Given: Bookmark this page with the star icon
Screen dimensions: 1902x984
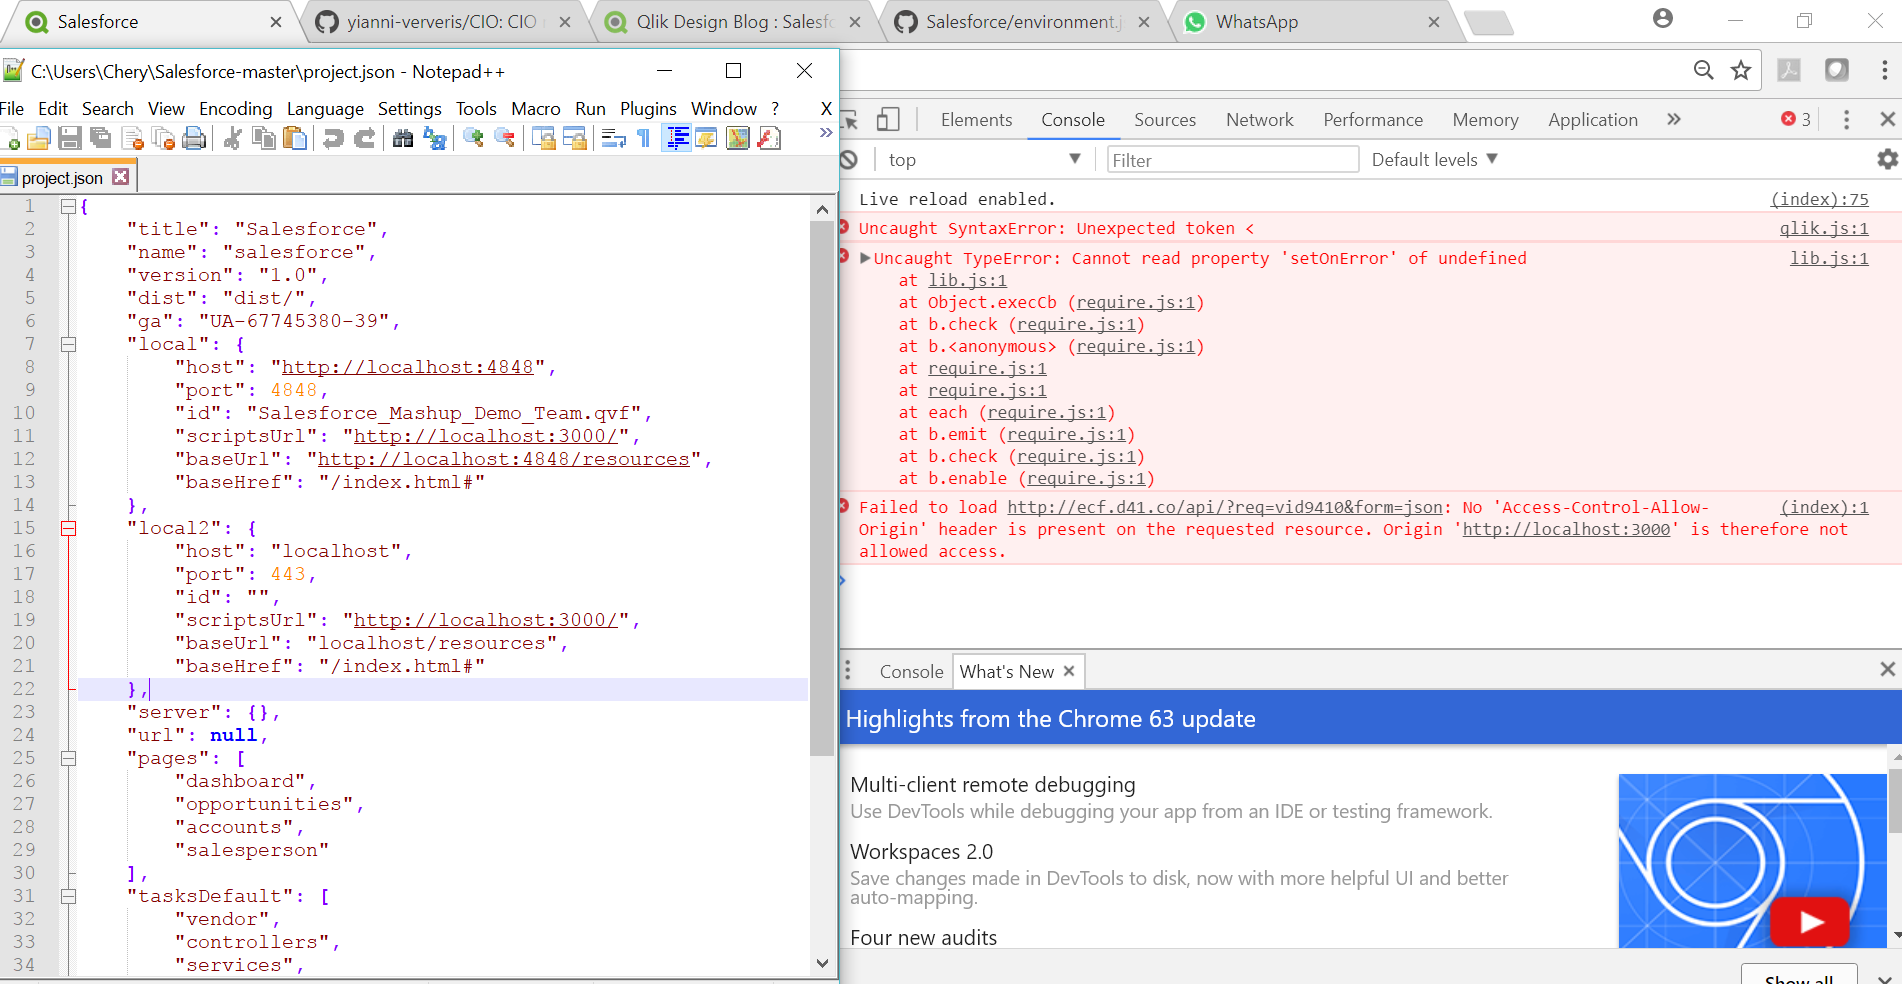Looking at the screenshot, I should point(1741,70).
